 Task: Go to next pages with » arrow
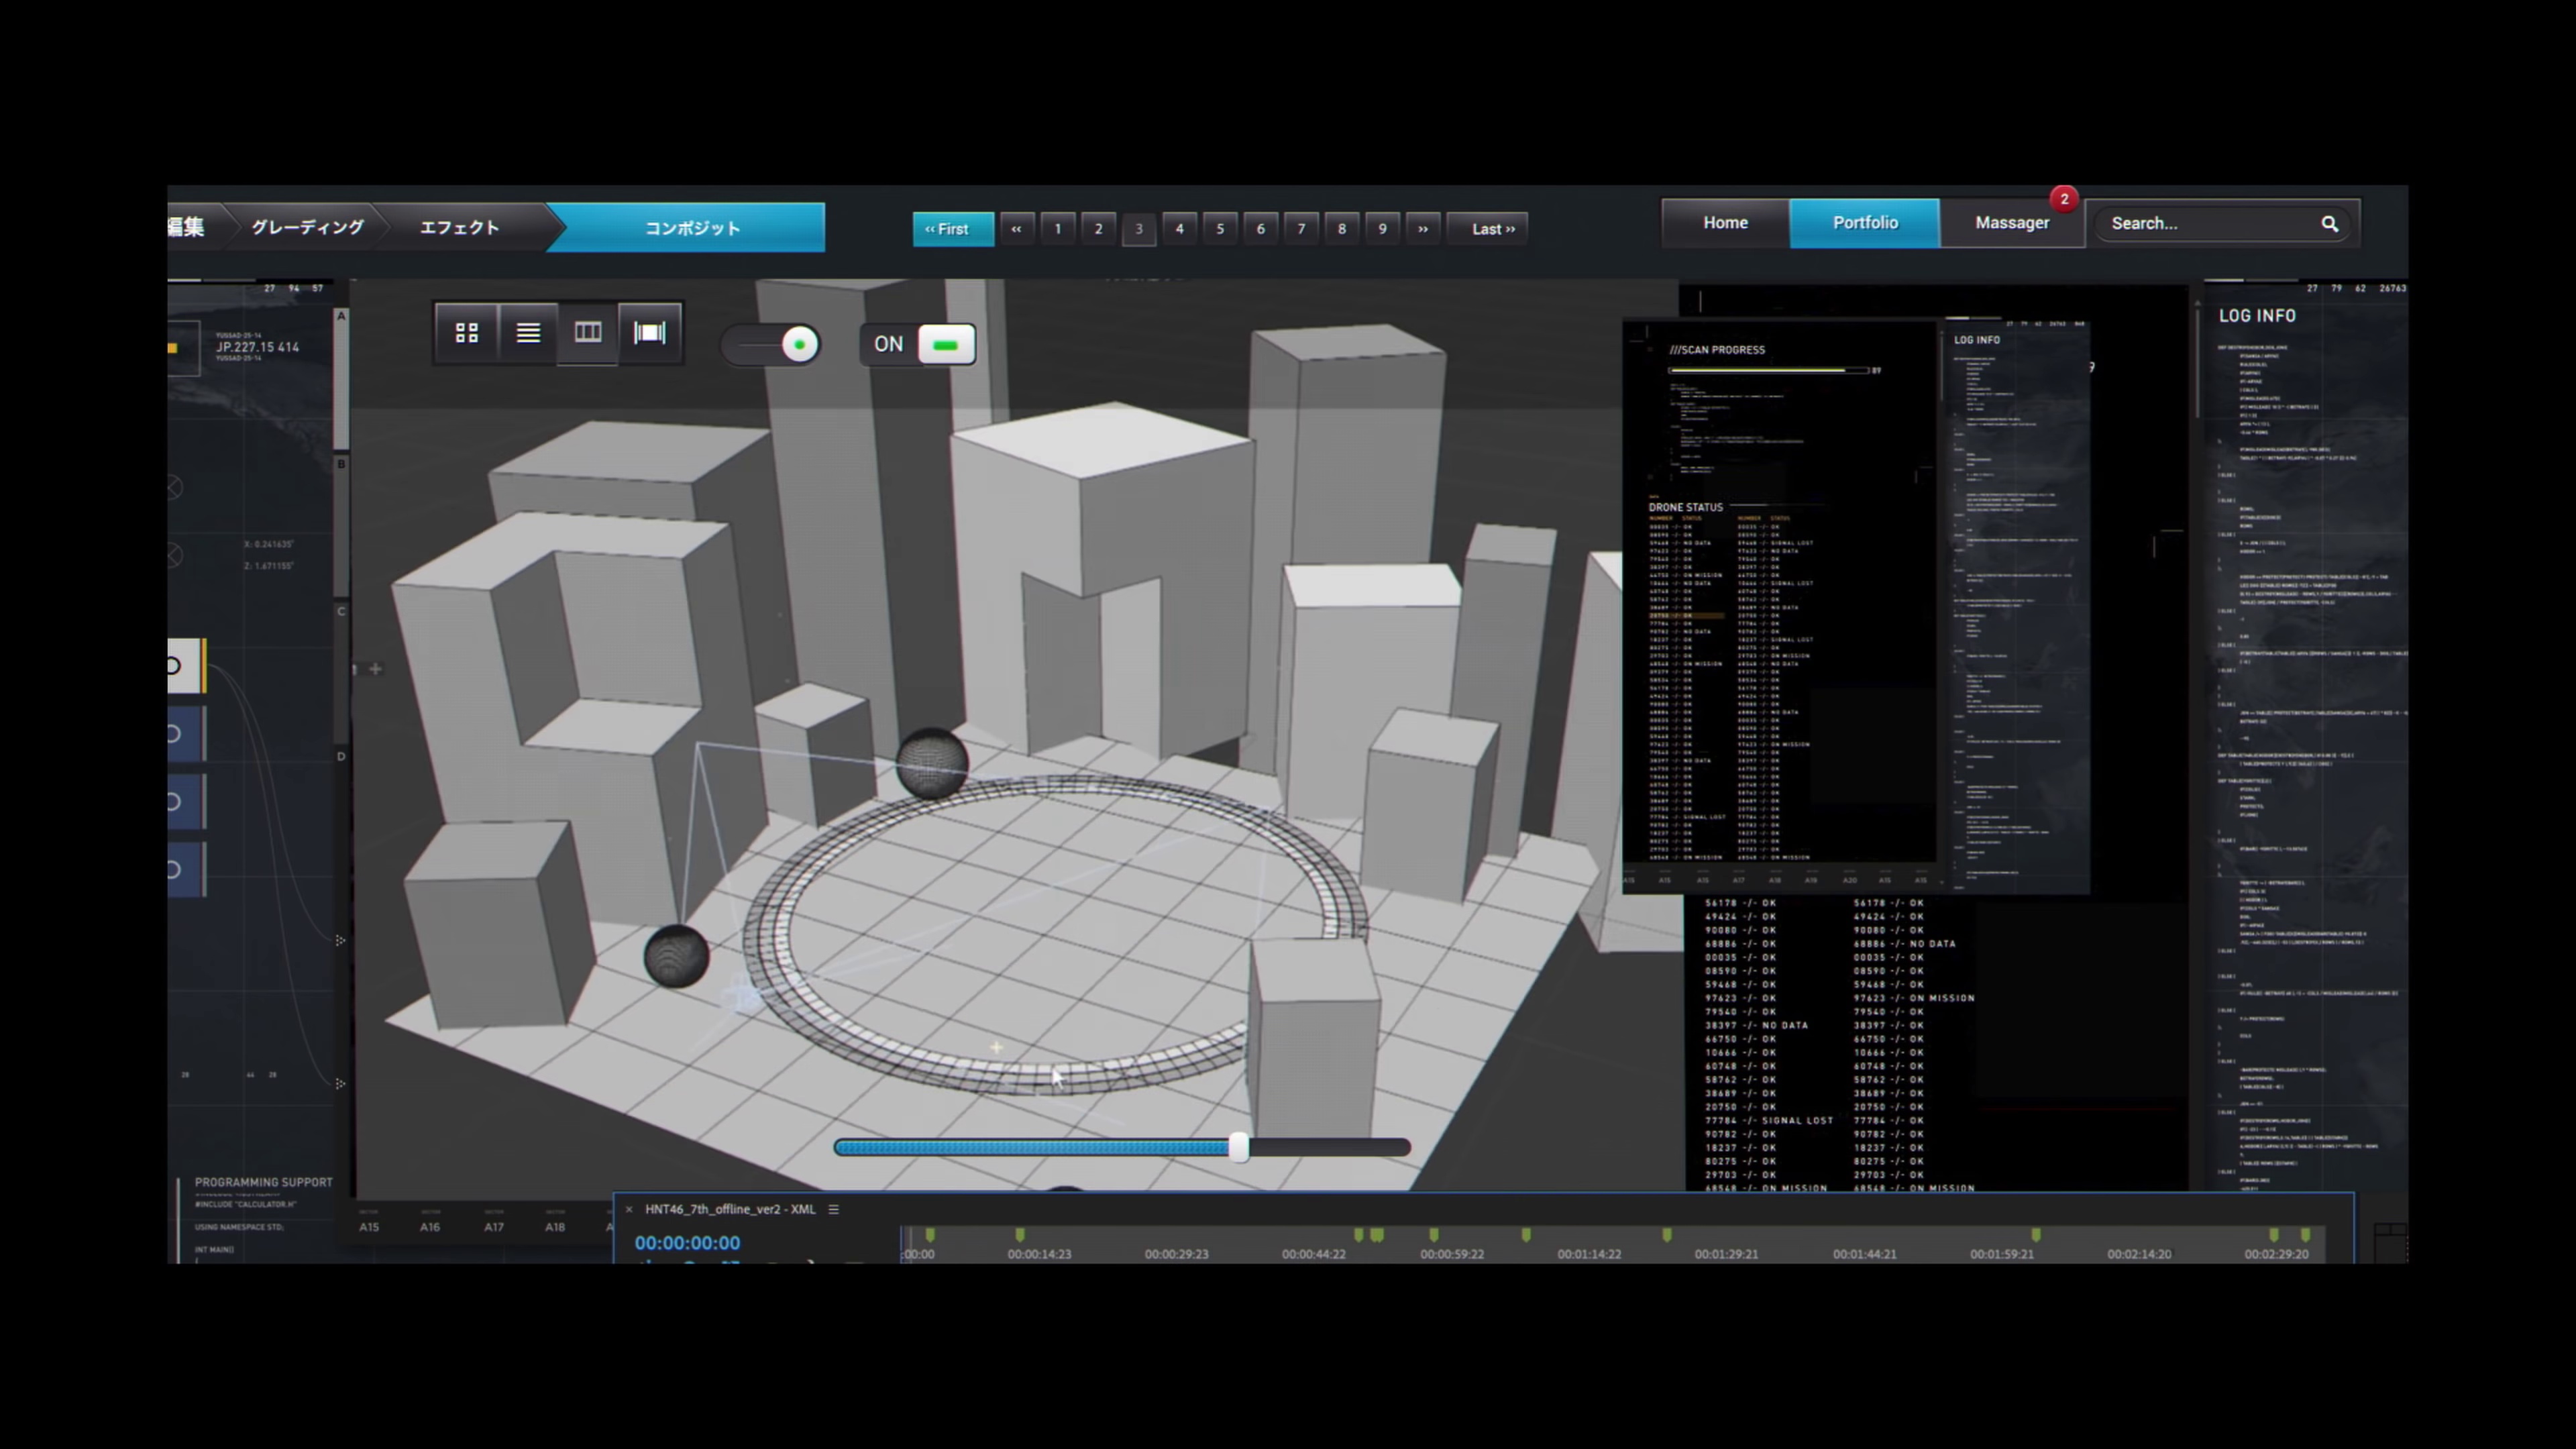(x=1422, y=229)
